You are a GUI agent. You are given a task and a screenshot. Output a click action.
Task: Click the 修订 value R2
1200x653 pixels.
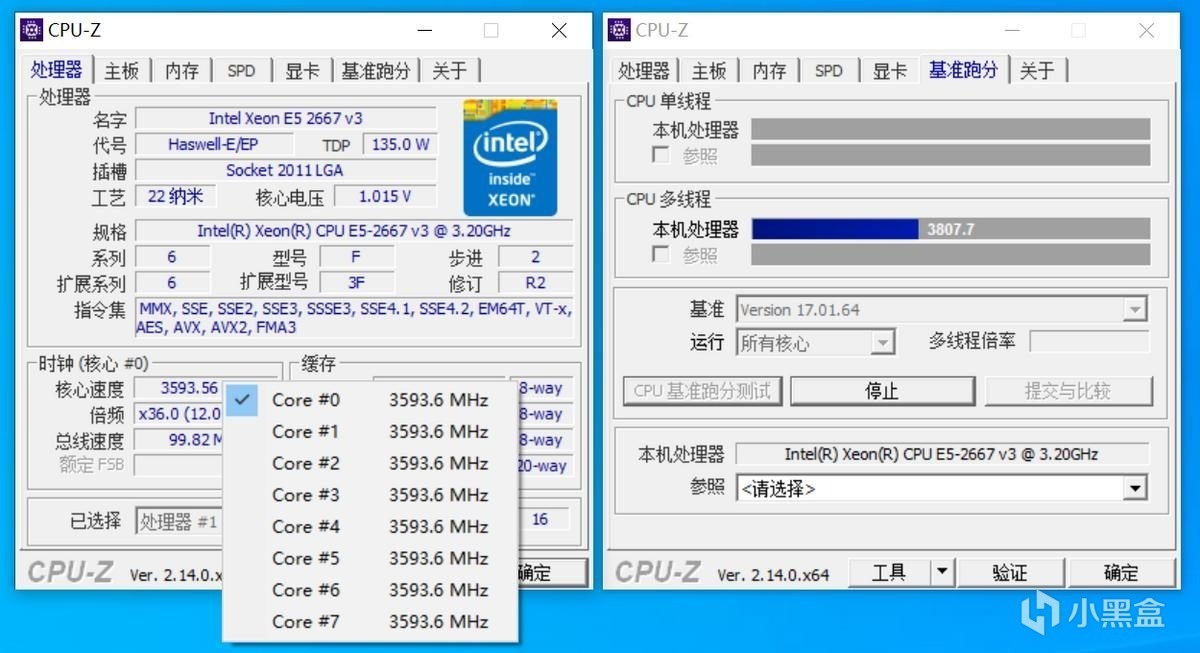point(535,283)
